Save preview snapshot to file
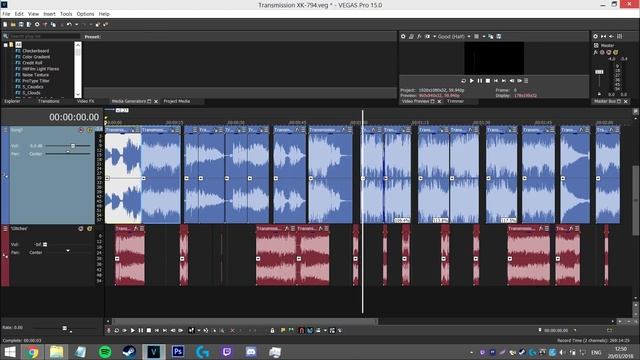The width and height of the screenshot is (640, 360). pos(499,36)
